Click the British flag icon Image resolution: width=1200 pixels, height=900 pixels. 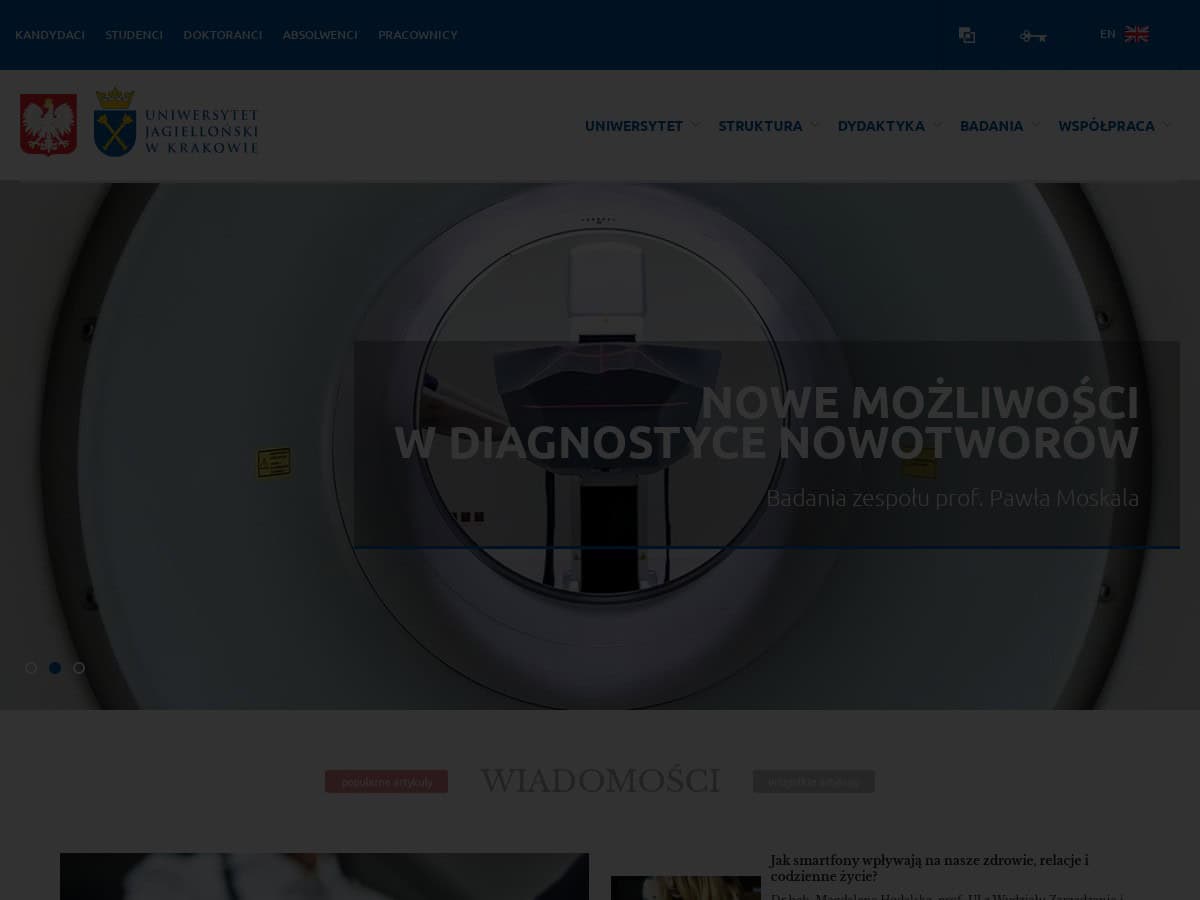[1137, 34]
